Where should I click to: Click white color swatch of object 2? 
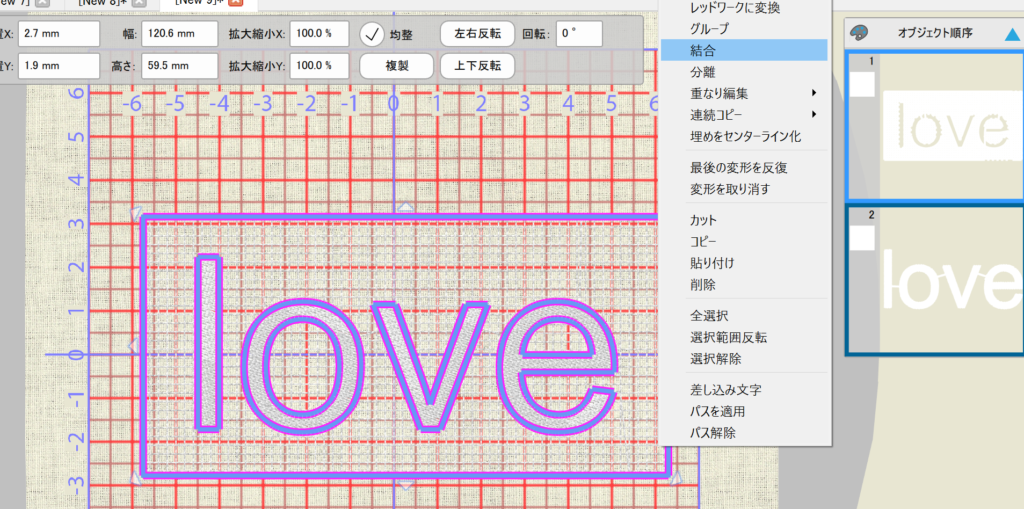(862, 238)
